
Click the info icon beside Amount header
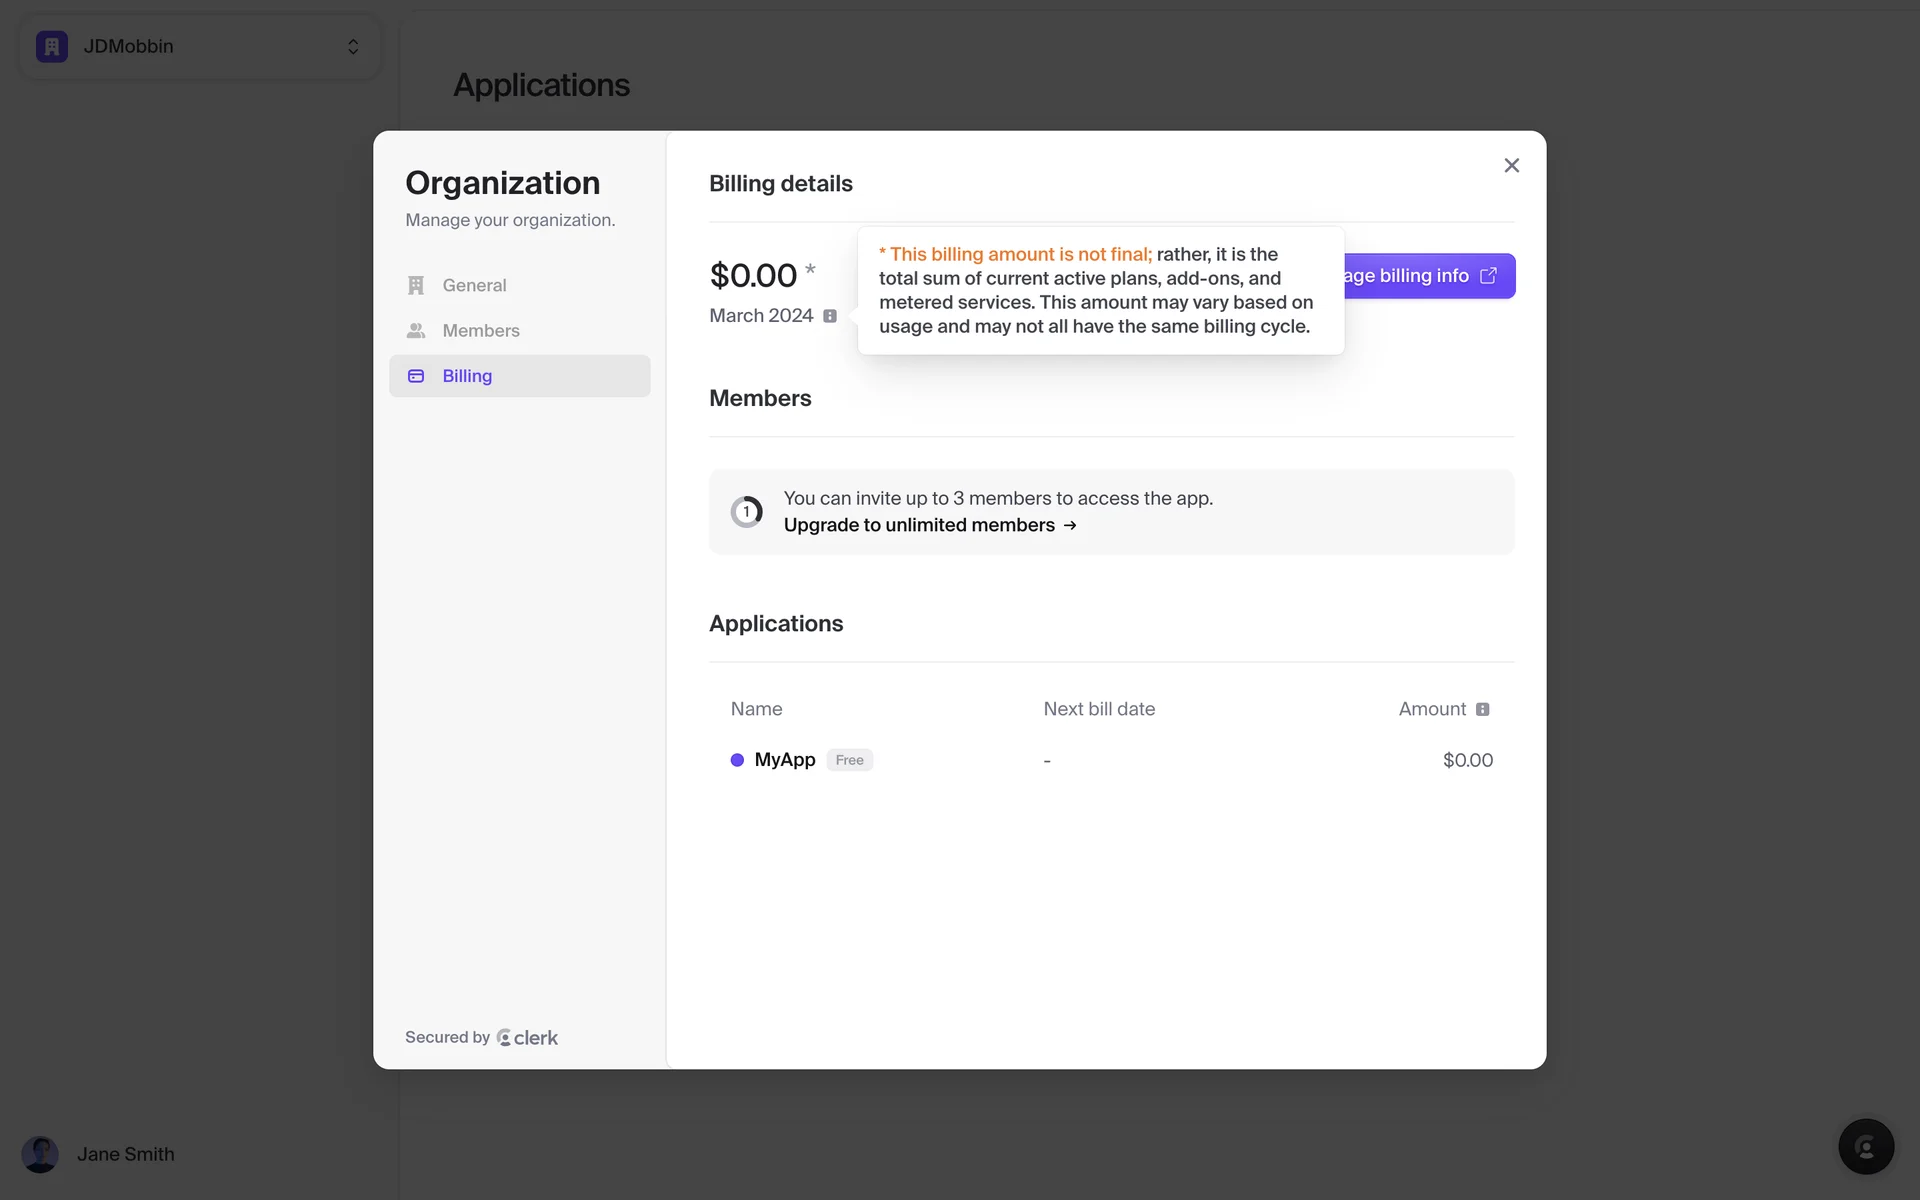[x=1483, y=709]
